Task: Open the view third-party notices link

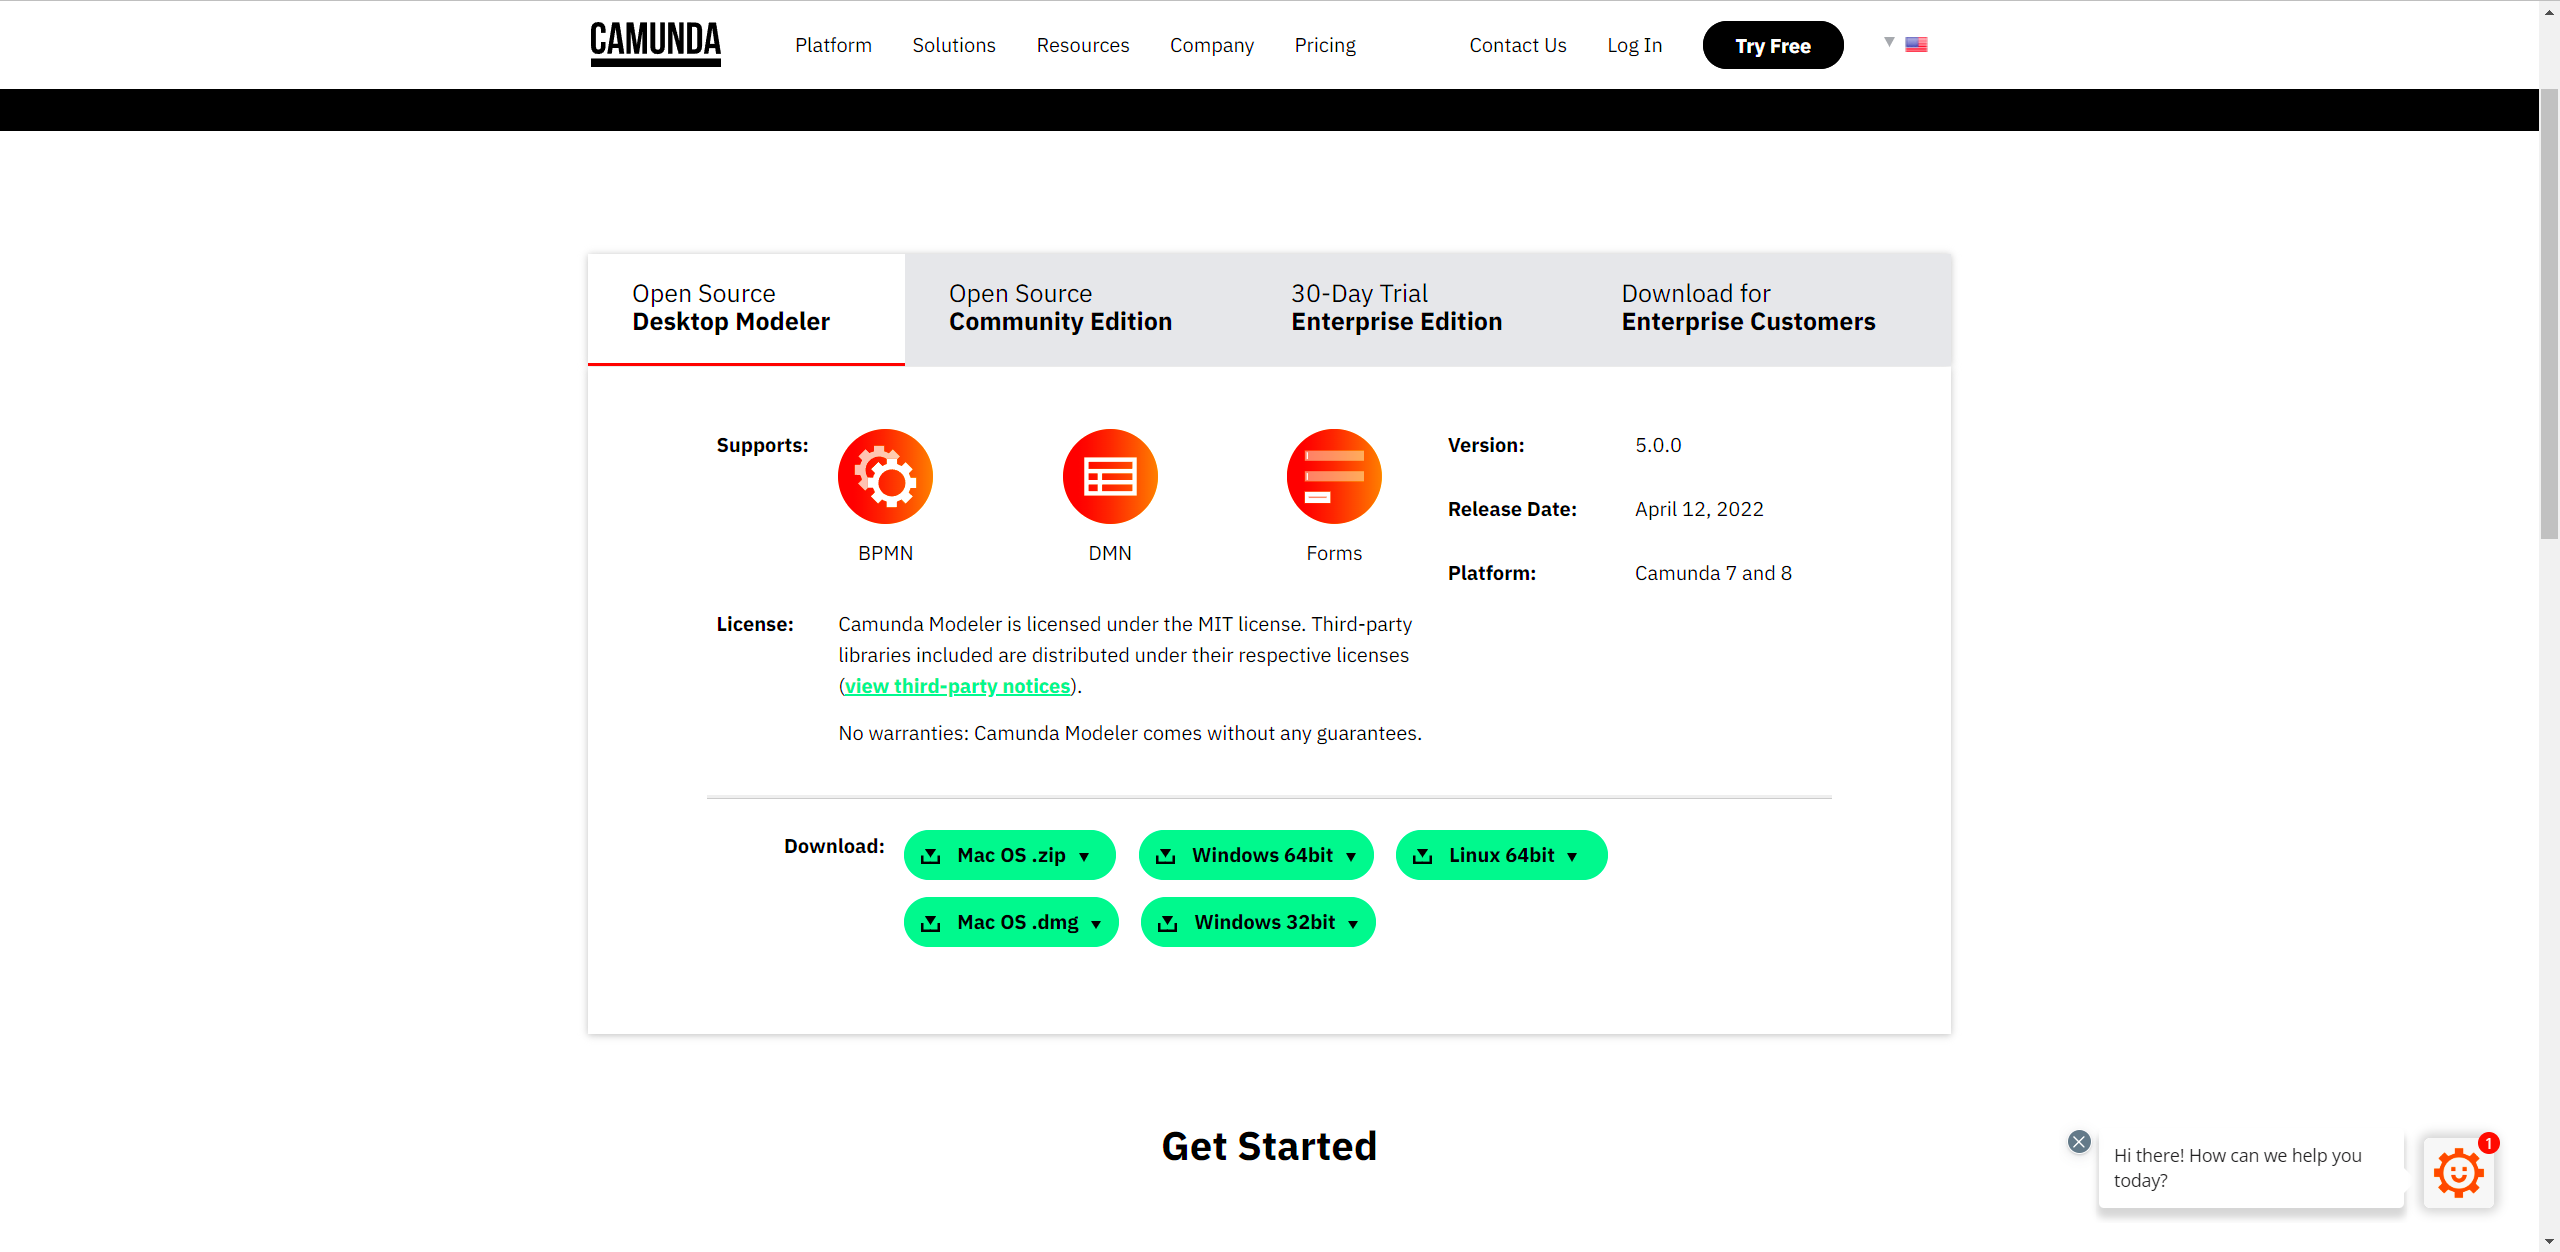Action: pos(957,686)
